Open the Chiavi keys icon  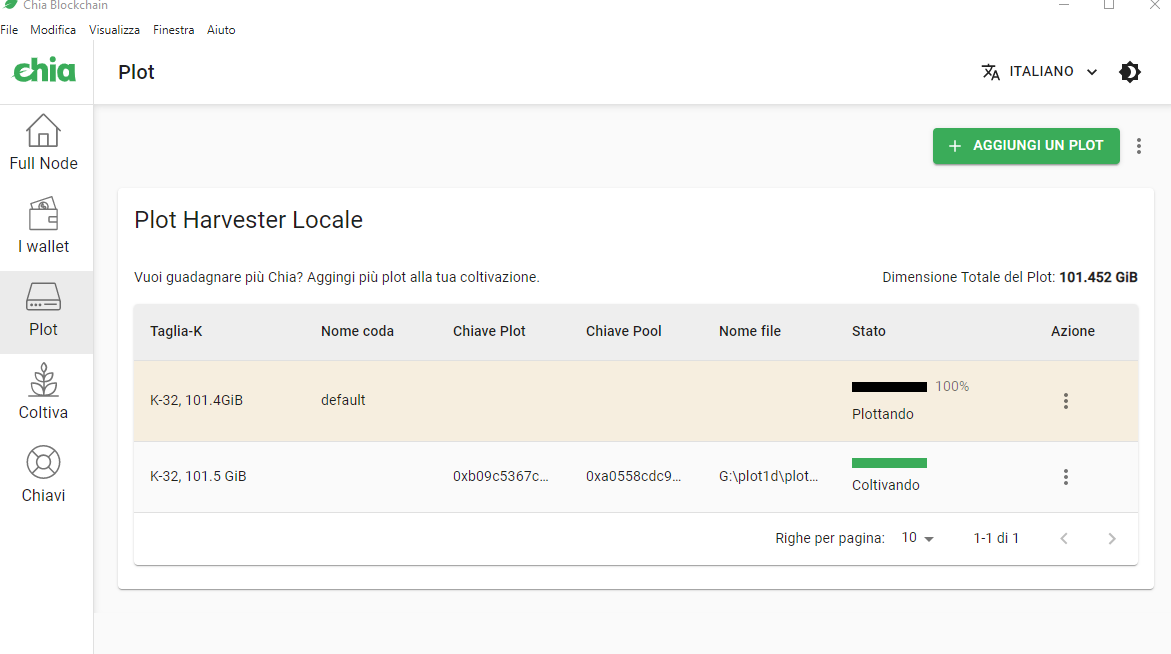(x=43, y=462)
